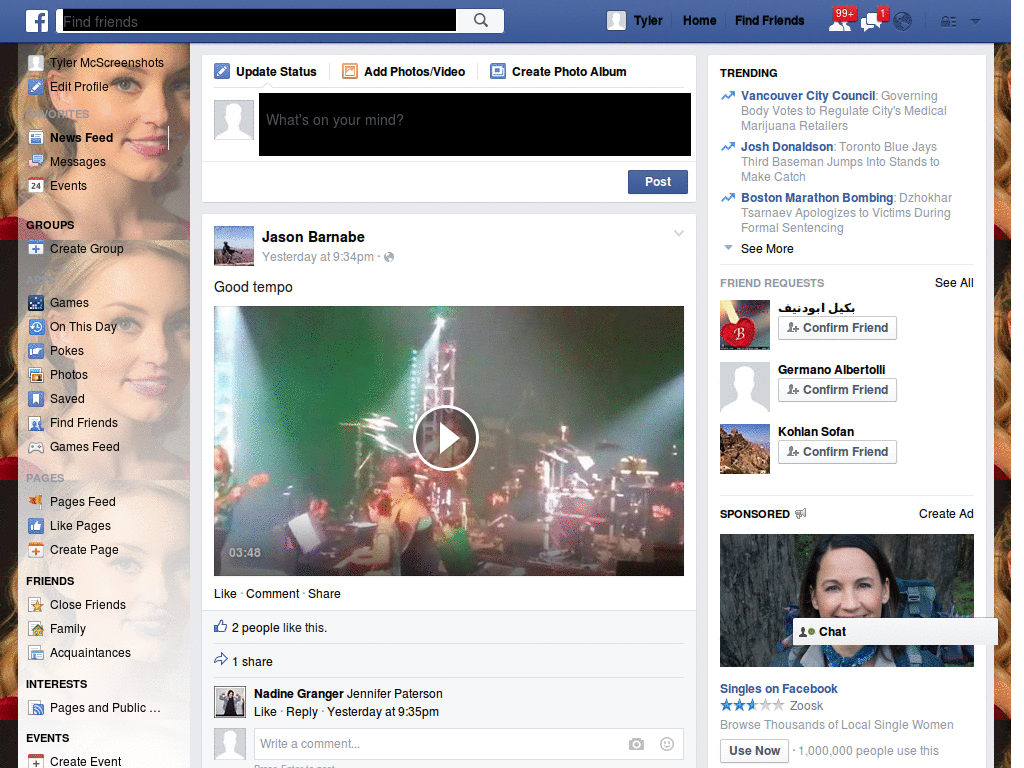Viewport: 1024px width, 768px height.
Task: Confirm Germano Albertolli friend request
Action: coord(837,390)
